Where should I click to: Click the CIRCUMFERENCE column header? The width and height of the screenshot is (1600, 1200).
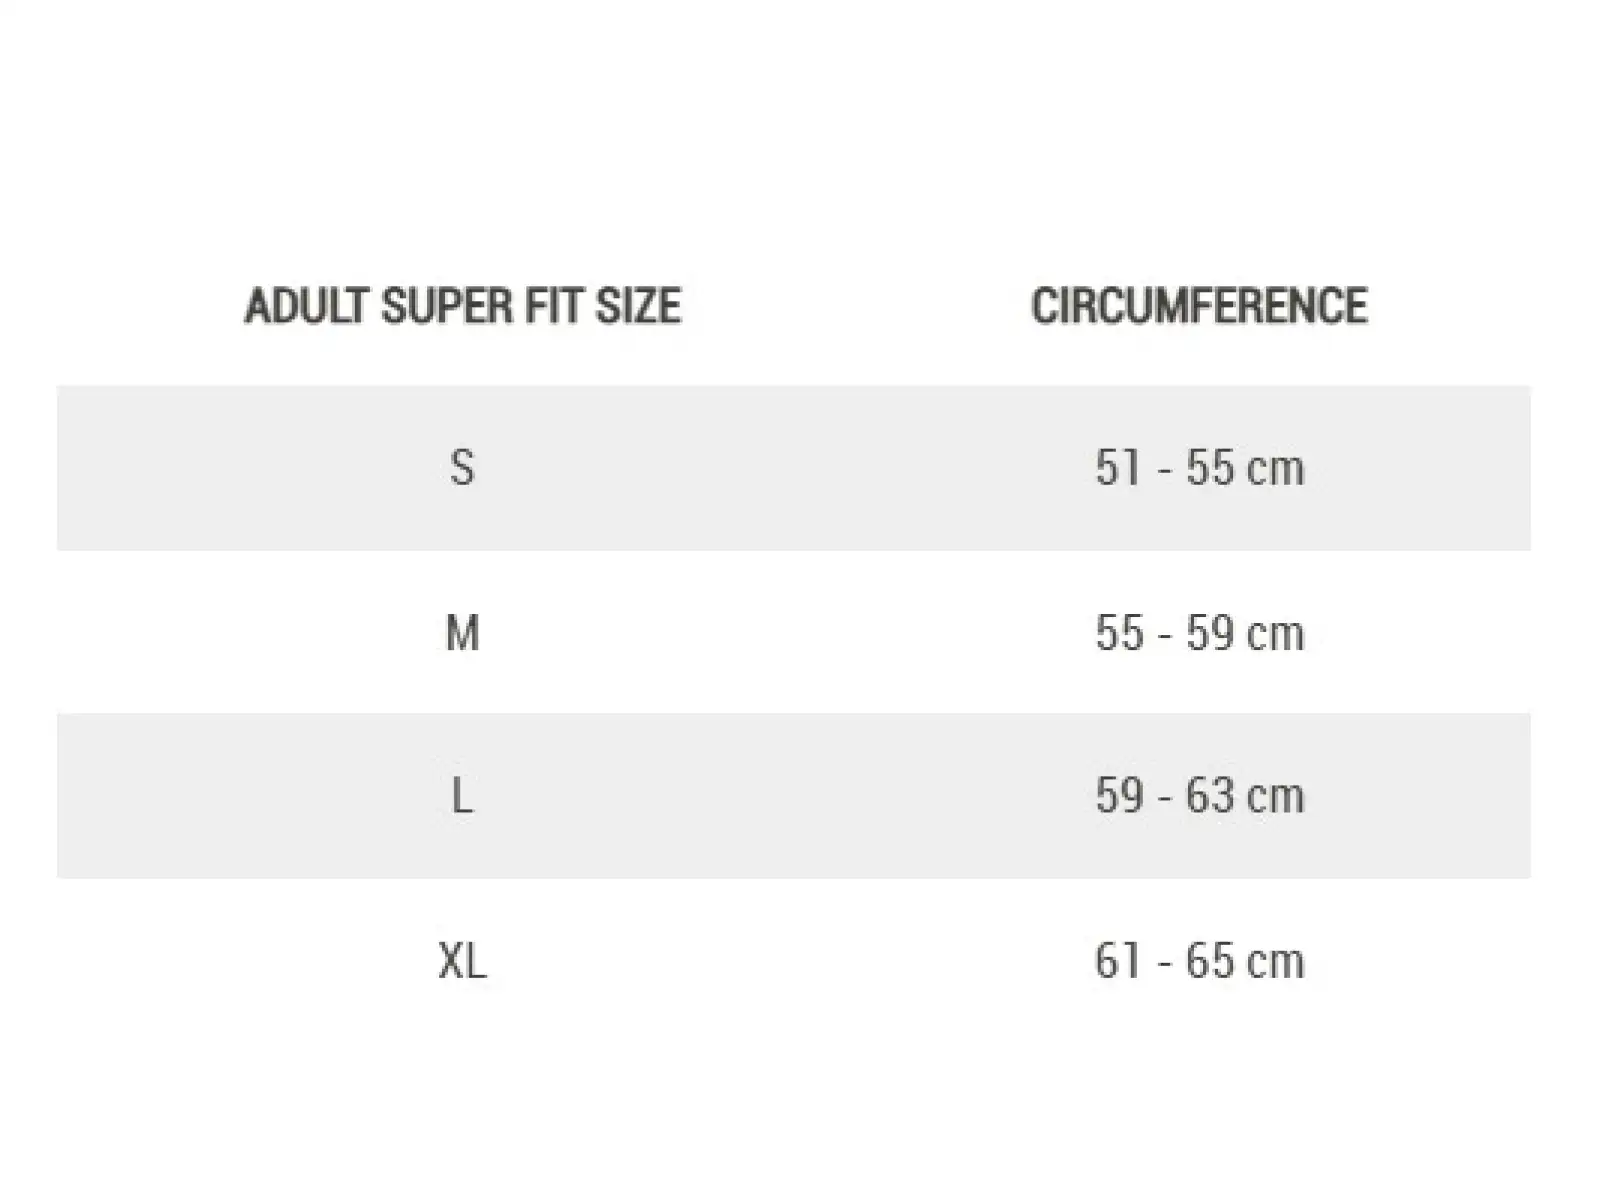1199,306
